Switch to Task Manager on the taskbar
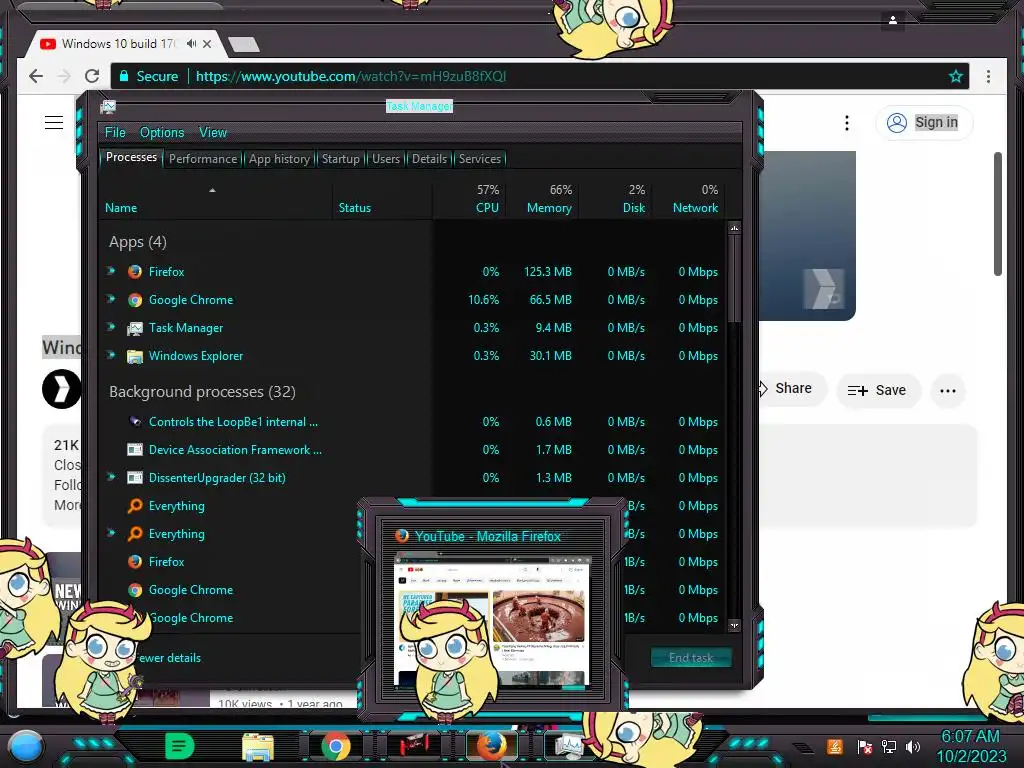The height and width of the screenshot is (768, 1024). (568, 746)
